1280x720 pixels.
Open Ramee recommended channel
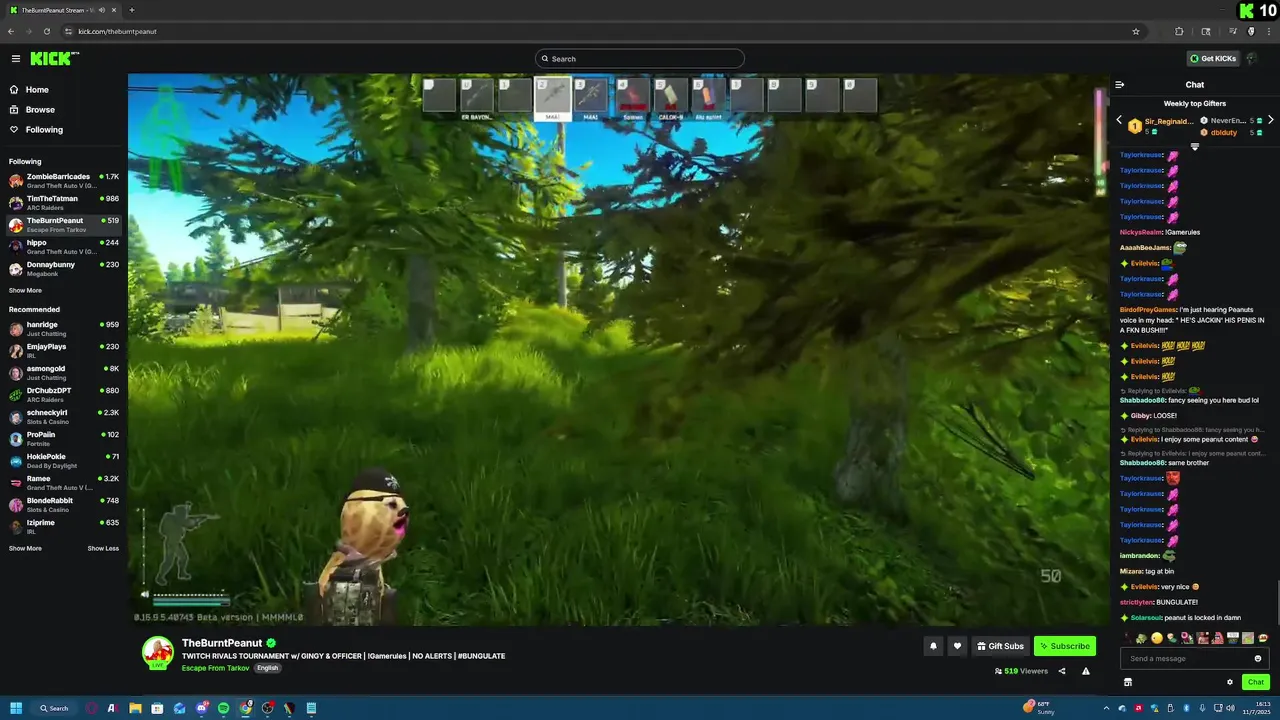pos(64,483)
